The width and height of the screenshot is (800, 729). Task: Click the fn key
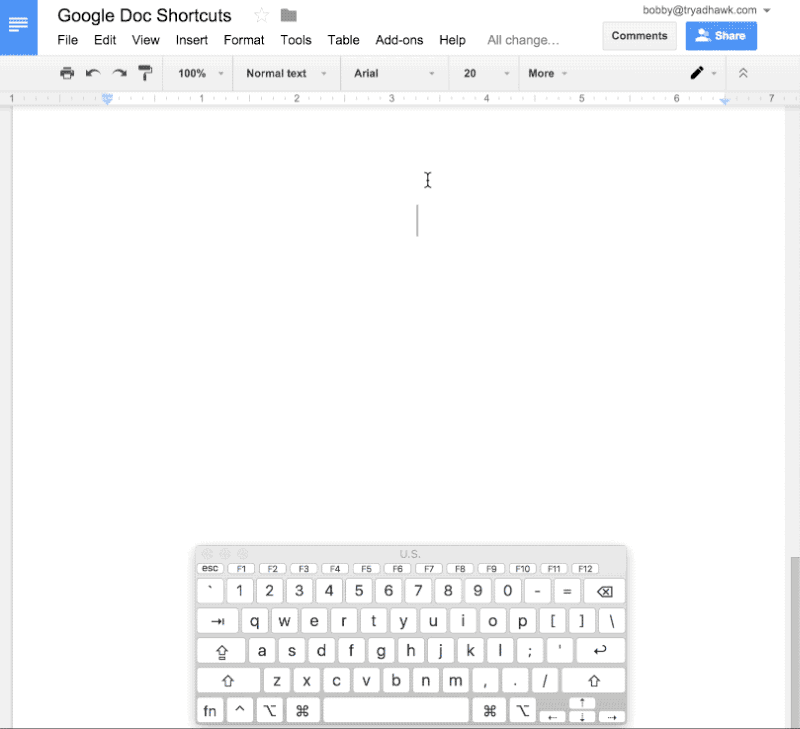pyautogui.click(x=210, y=711)
